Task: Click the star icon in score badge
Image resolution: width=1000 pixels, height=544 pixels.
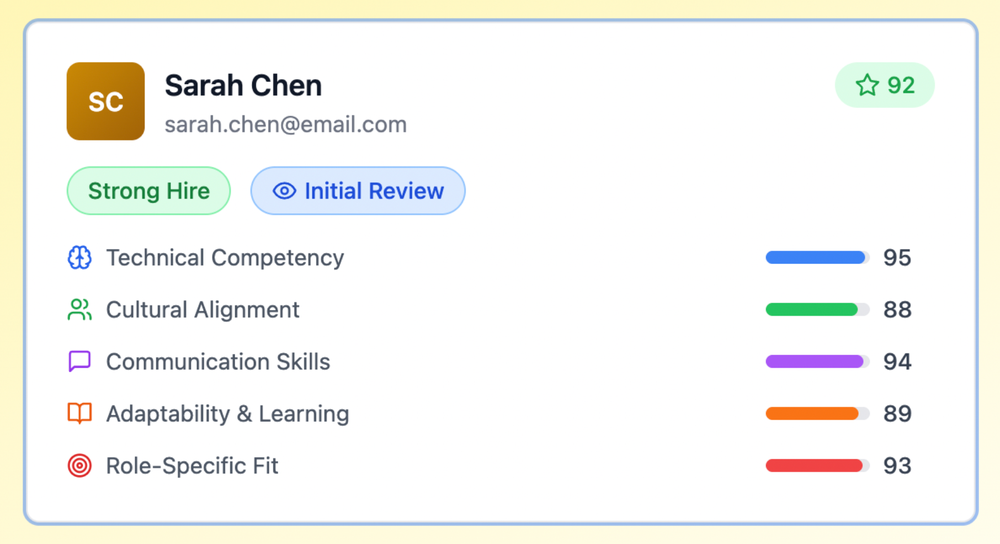Action: pos(867,86)
